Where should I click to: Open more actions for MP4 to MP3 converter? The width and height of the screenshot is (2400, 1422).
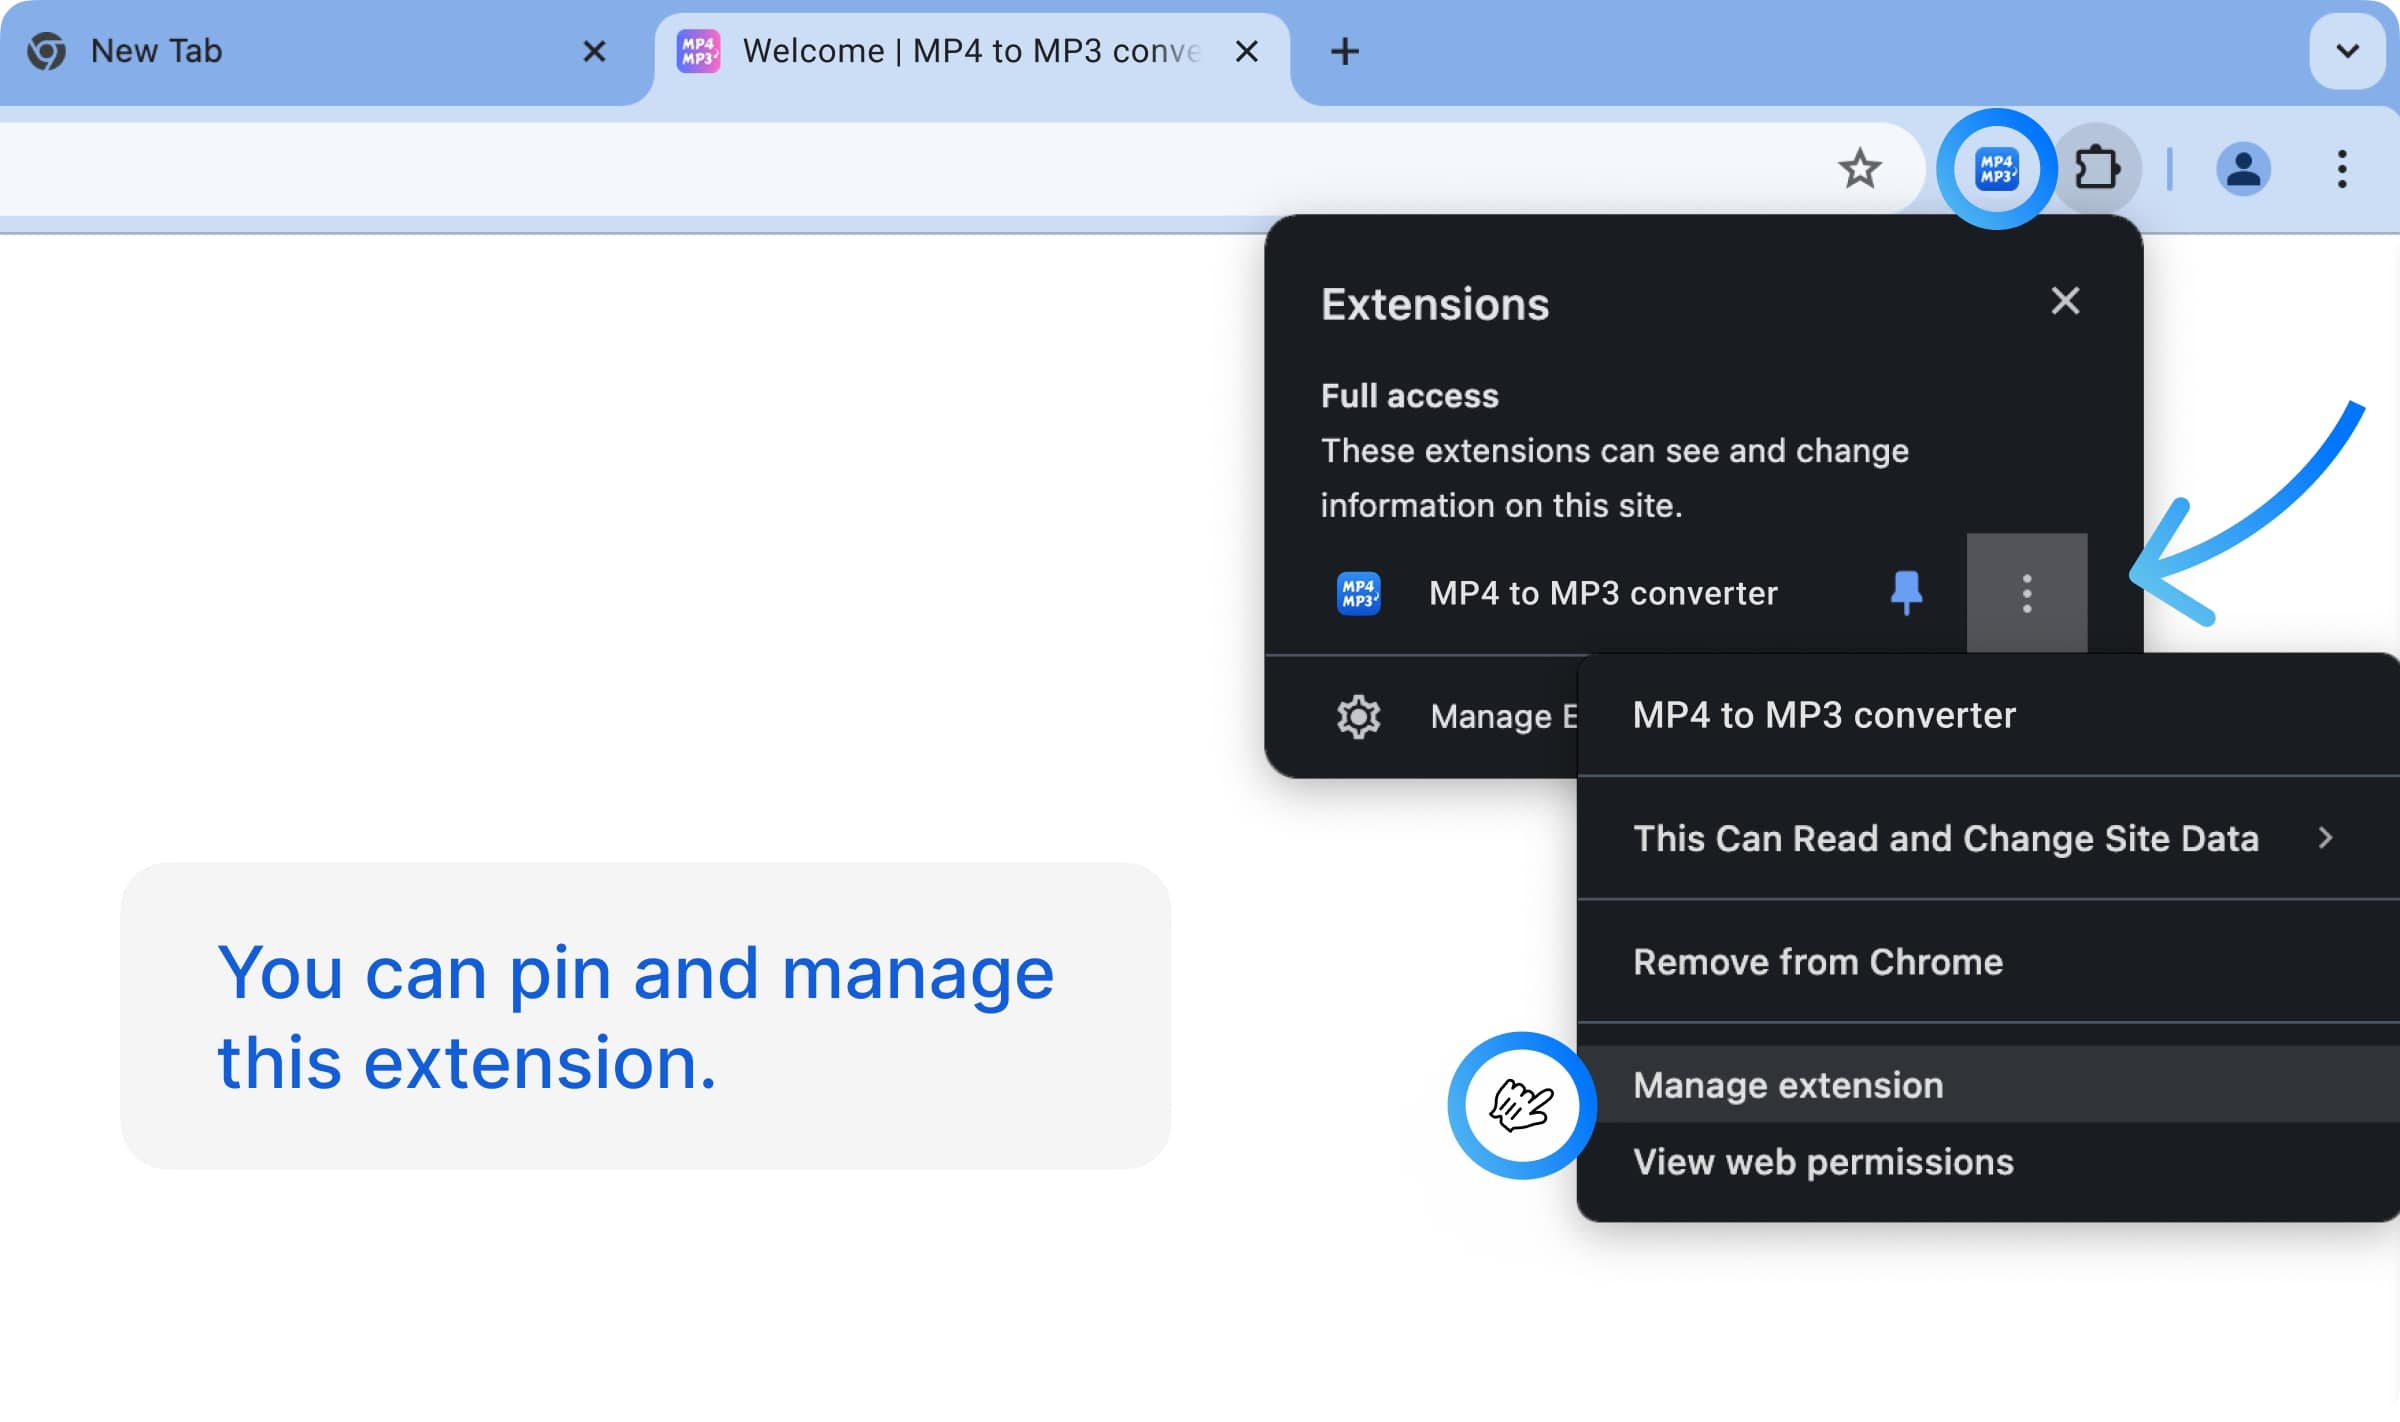(2027, 593)
